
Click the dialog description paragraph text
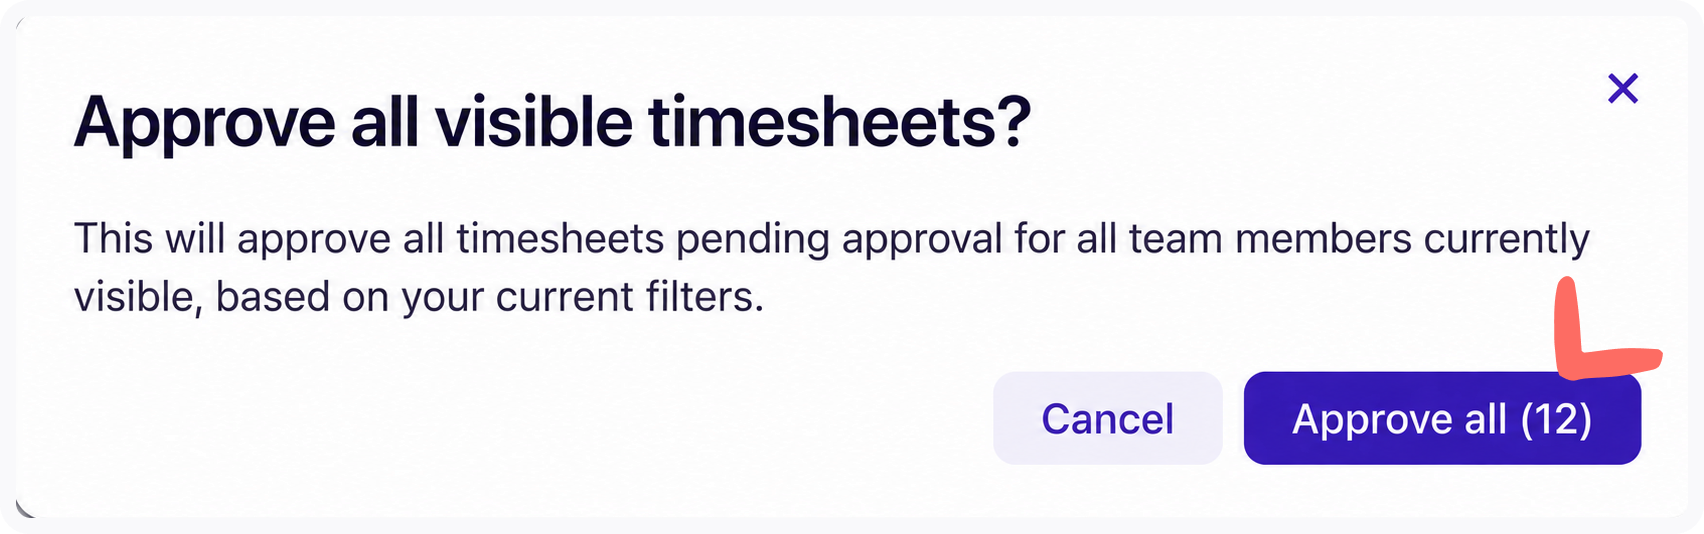pos(832,268)
